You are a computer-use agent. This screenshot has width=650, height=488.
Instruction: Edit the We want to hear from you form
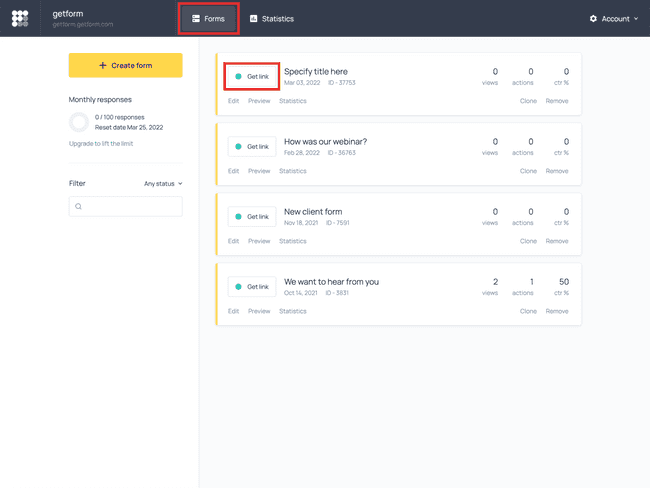point(233,311)
